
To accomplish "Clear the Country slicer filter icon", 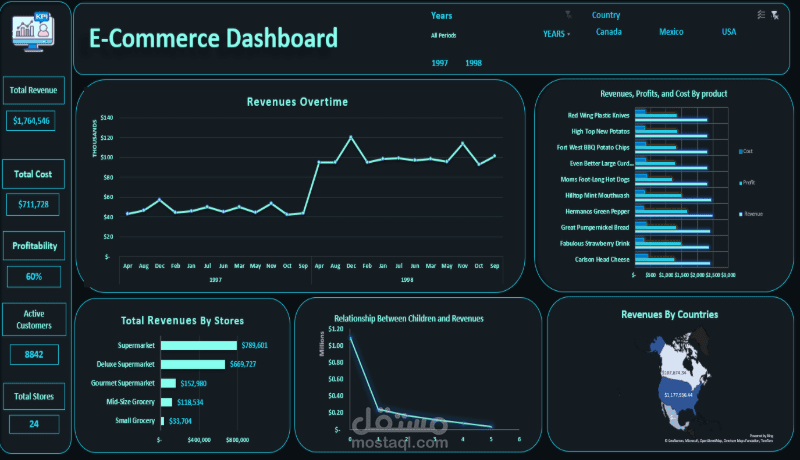I will 775,15.
